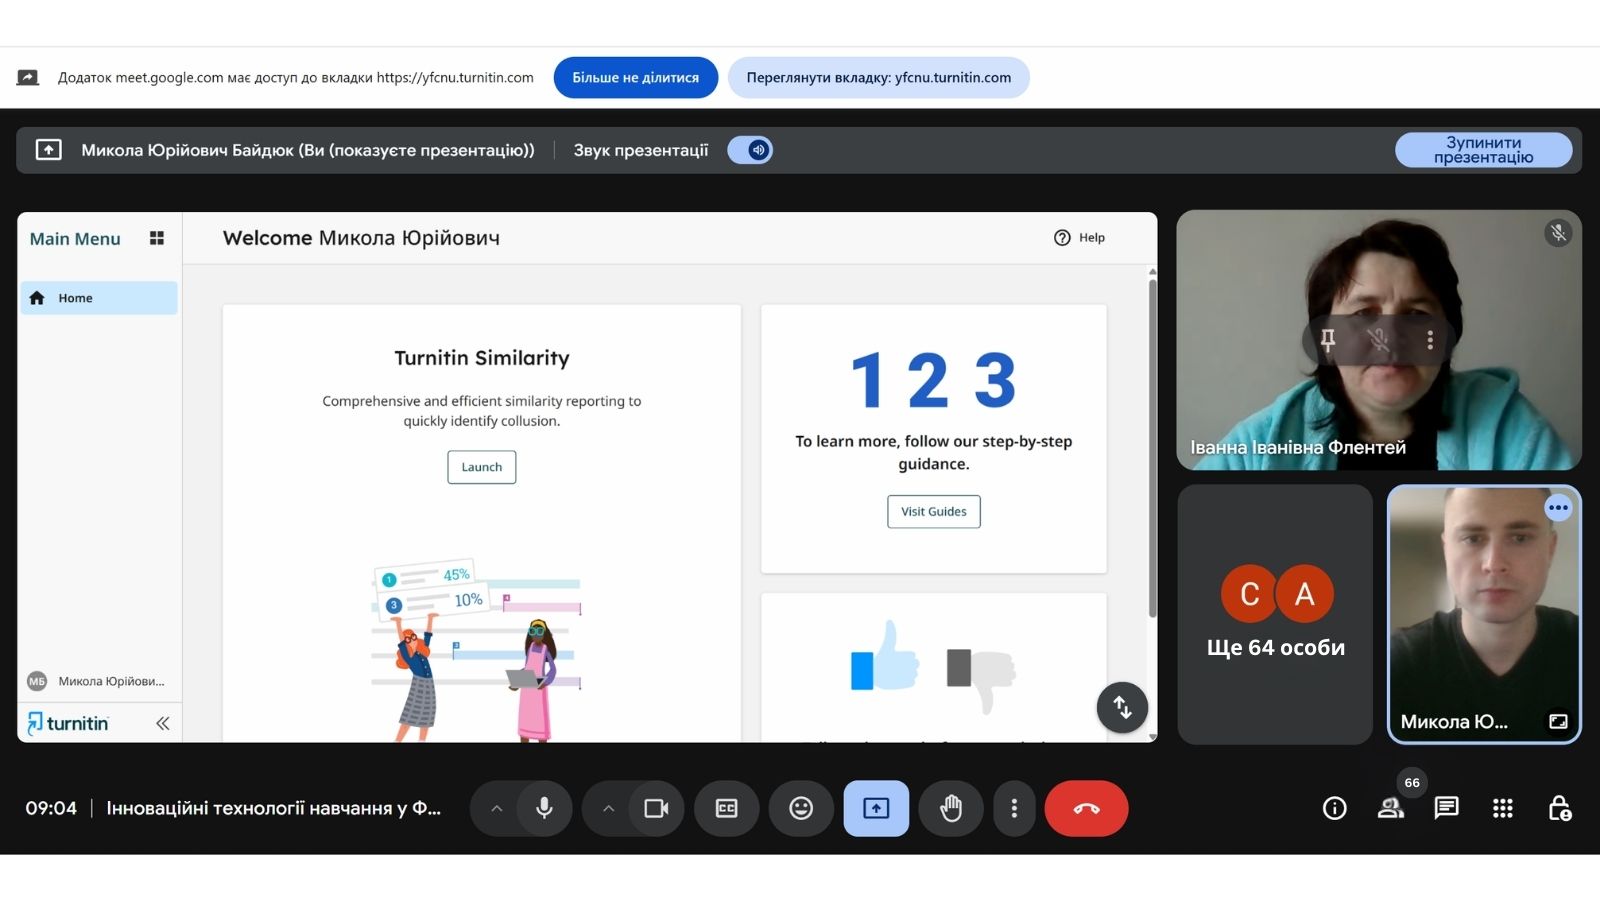
Task: Open Help in the Turnitin header
Action: (1079, 237)
